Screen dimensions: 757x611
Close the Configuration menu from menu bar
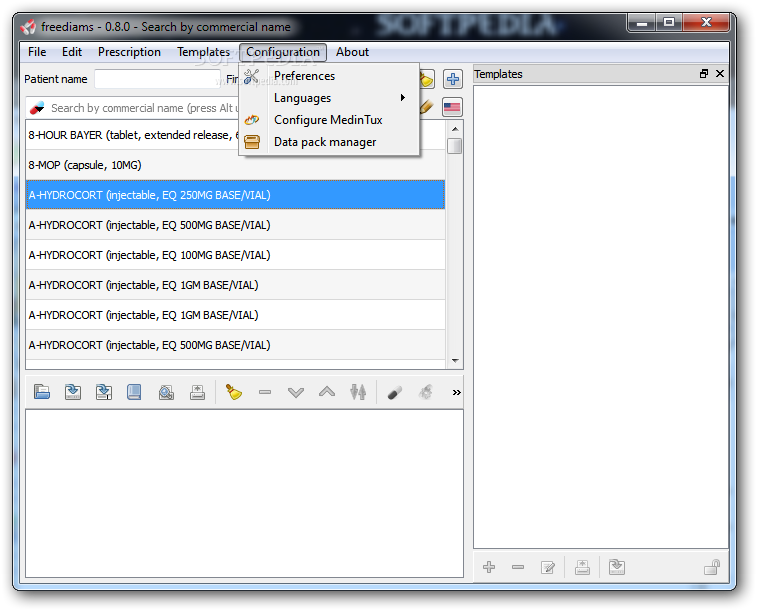point(283,52)
